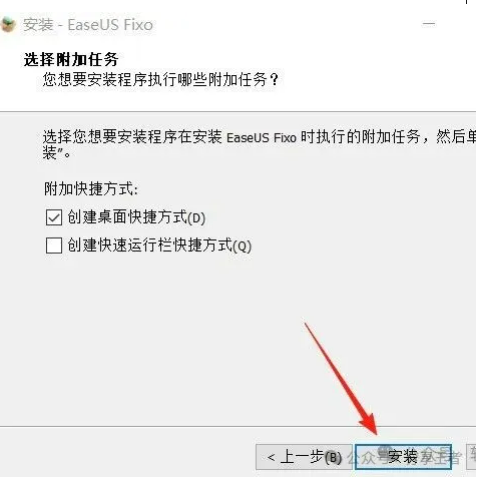Click the 安装 - EaseUS Fixo title bar text
Viewport: 486px width, 480px height.
click(88, 25)
